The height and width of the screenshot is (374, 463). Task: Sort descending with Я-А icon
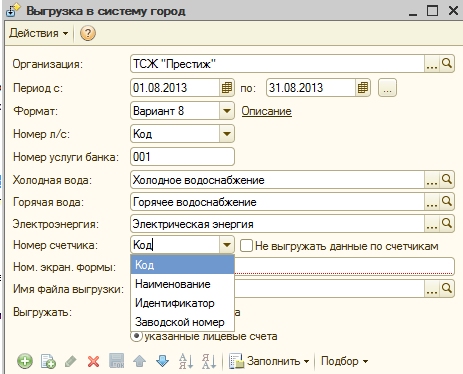(x=209, y=361)
